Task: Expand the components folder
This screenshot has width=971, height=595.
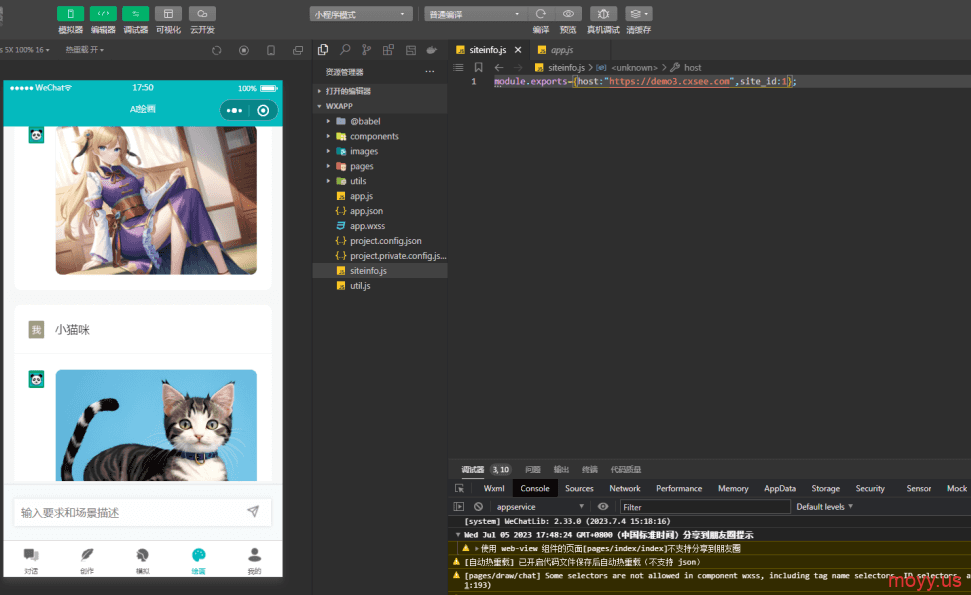Action: (380, 136)
